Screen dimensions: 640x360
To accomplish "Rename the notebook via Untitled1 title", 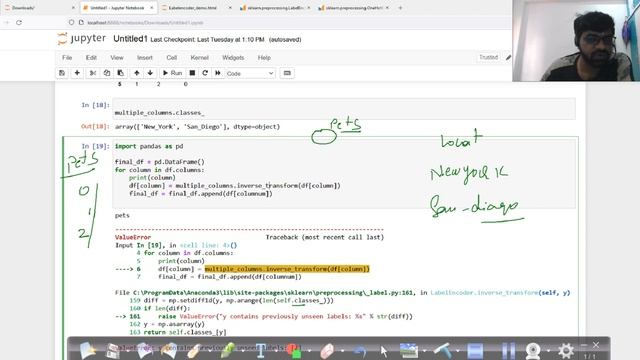I will tap(130, 39).
